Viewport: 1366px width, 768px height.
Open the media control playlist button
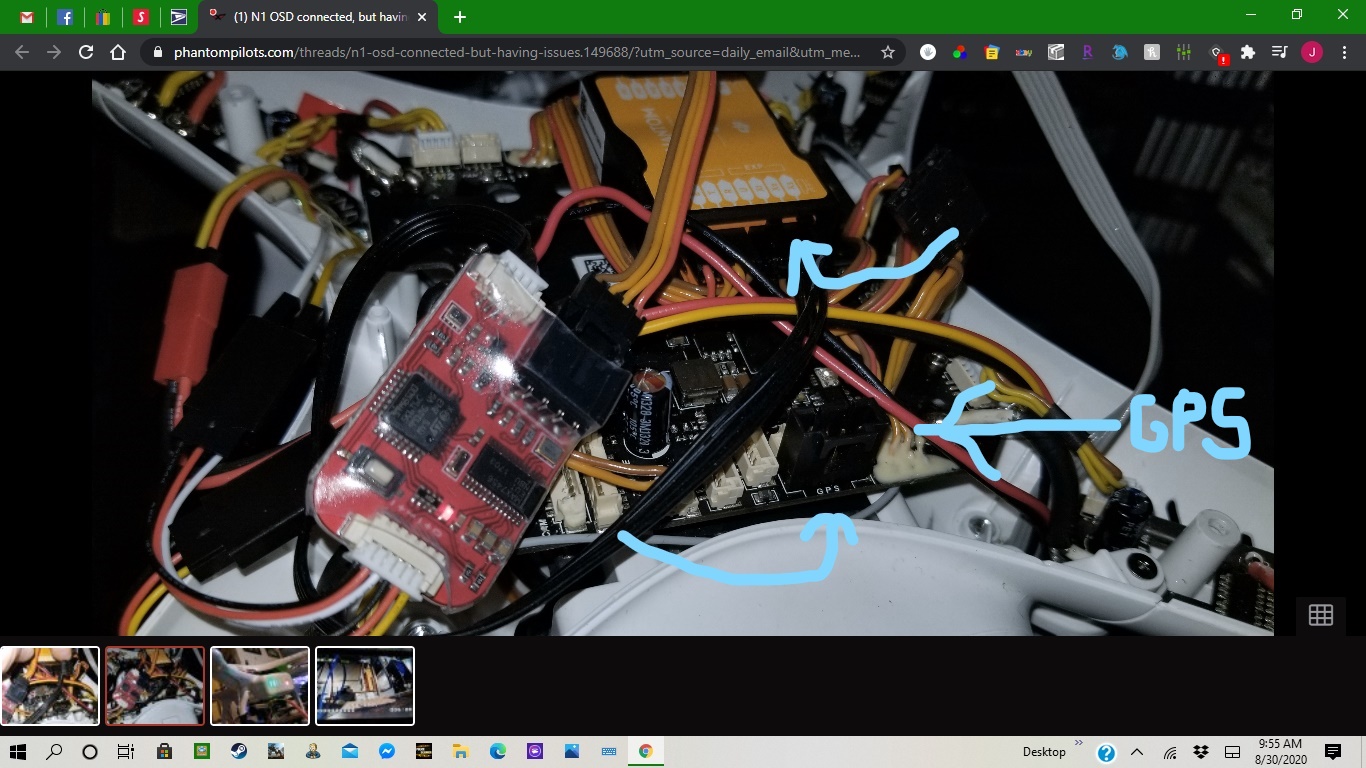[1280, 52]
